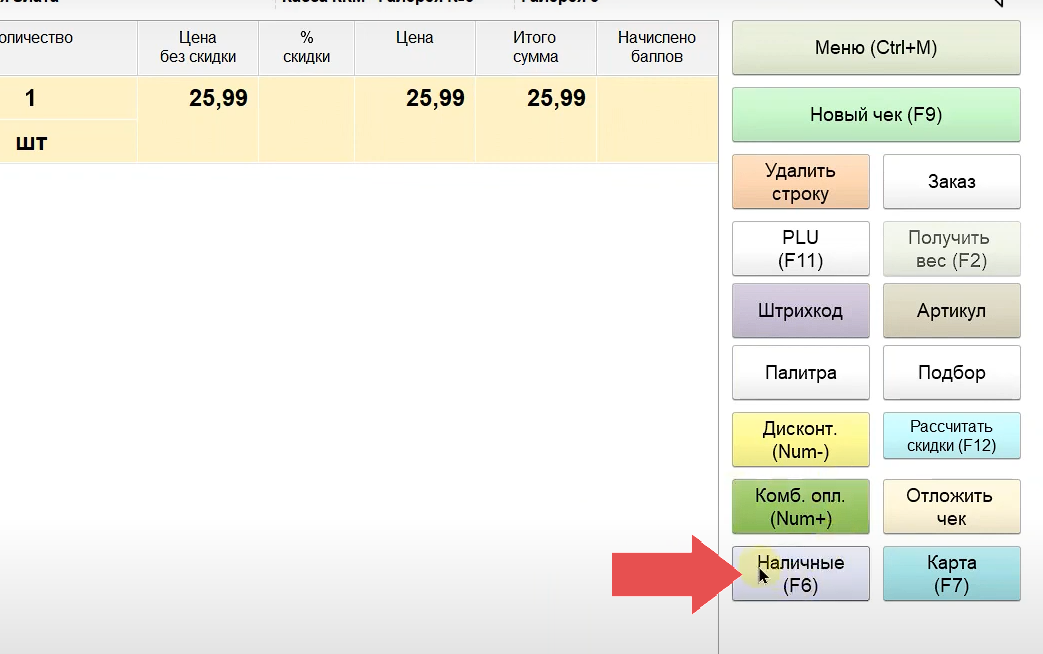The height and width of the screenshot is (654, 1043).
Task: Click the % скидки column header
Action: coord(306,47)
